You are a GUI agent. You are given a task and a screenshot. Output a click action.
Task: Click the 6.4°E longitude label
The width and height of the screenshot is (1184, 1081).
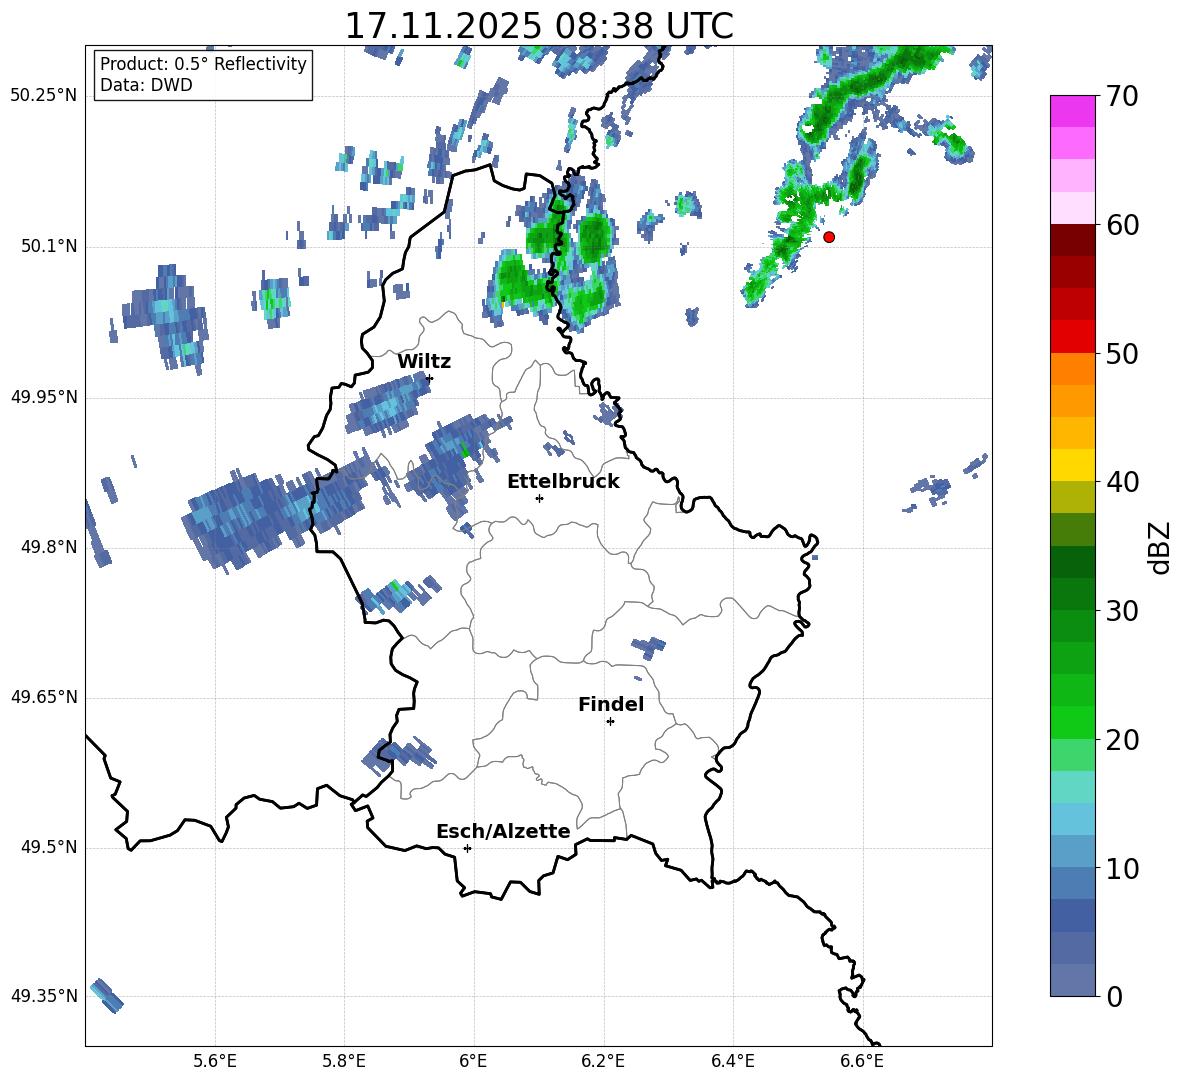pos(732,1061)
